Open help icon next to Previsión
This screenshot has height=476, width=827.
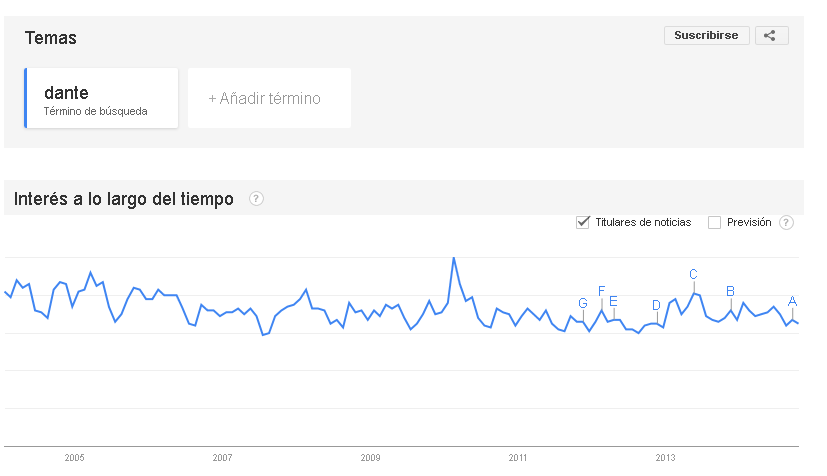tap(786, 222)
